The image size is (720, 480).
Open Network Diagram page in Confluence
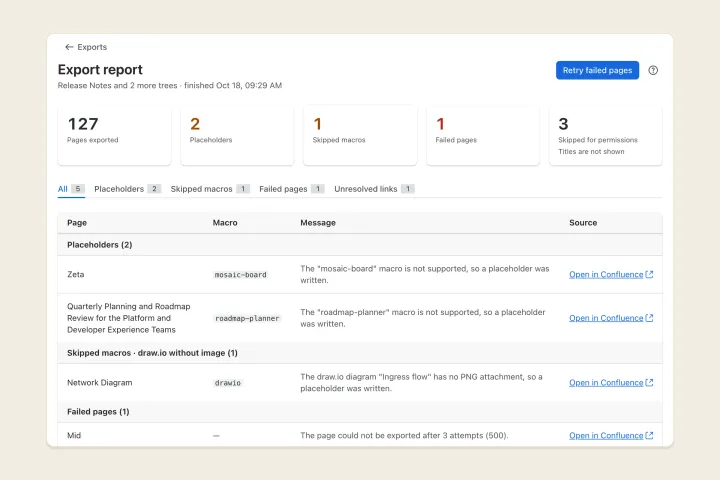point(606,383)
